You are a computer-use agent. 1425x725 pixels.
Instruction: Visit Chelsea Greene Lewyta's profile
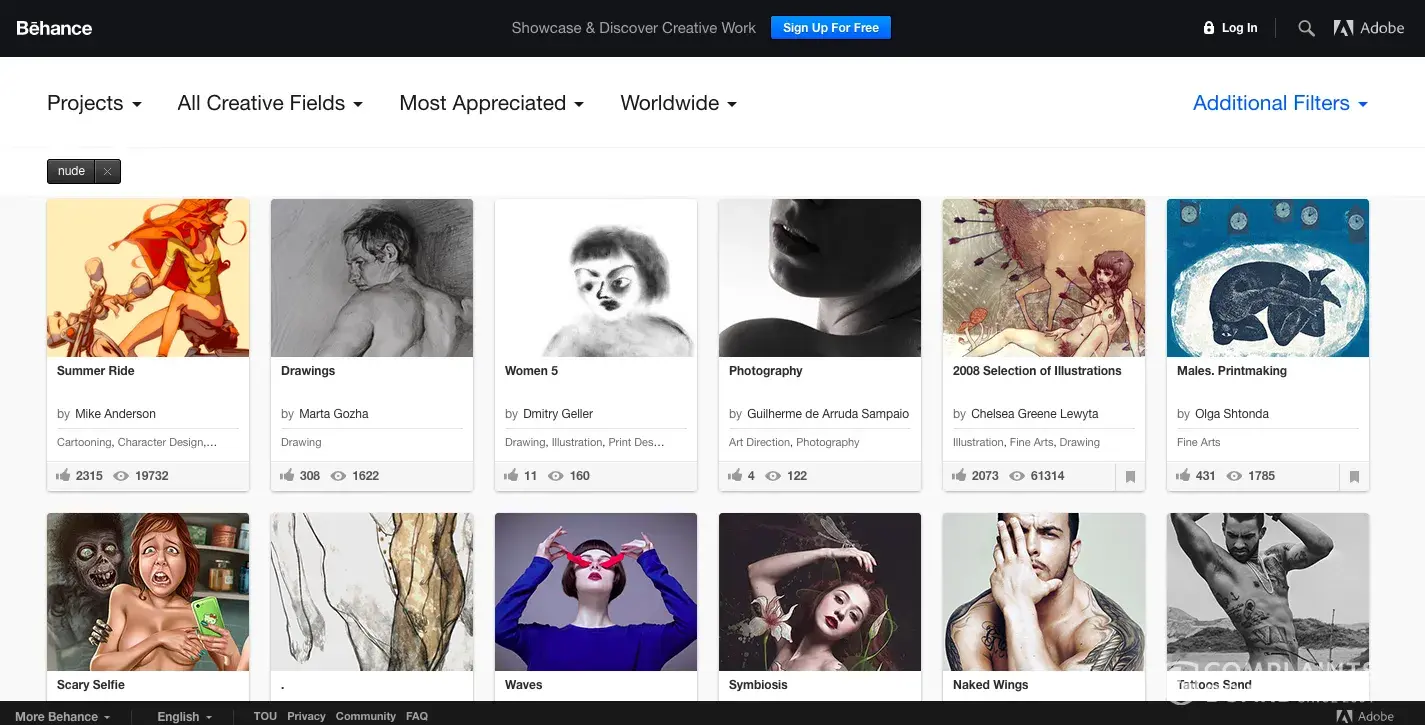[1035, 414]
